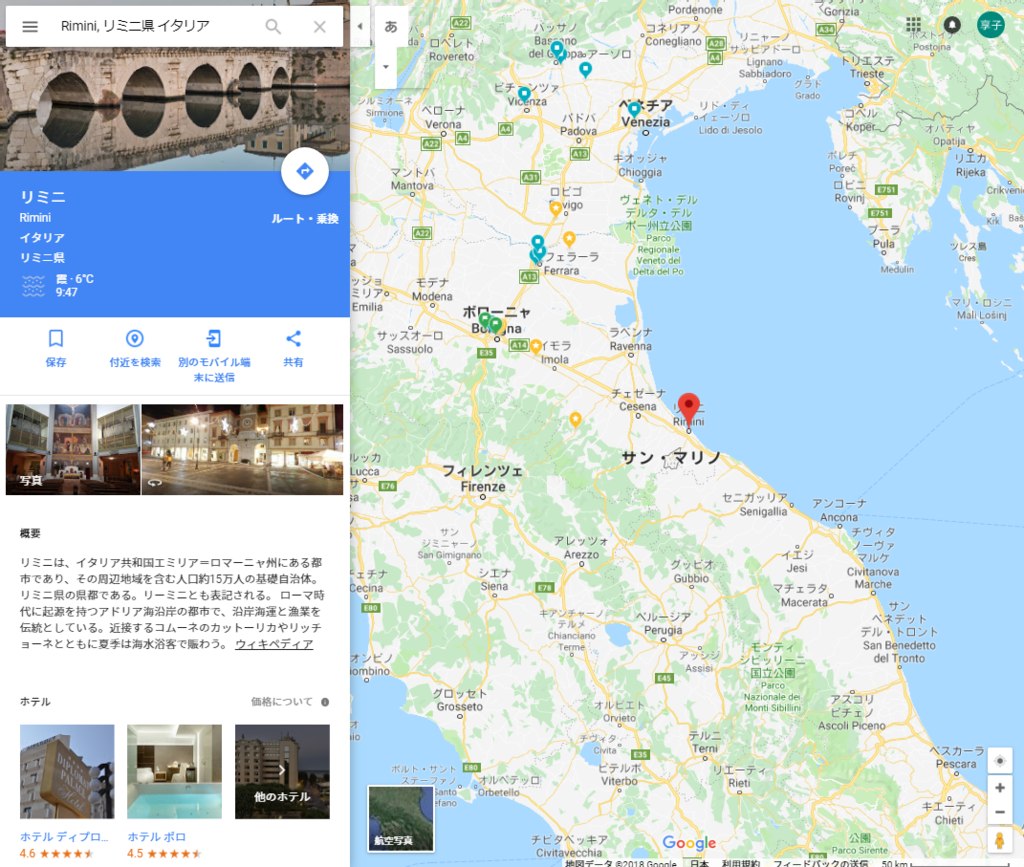Click 他のホテル more hotels tile

click(282, 771)
